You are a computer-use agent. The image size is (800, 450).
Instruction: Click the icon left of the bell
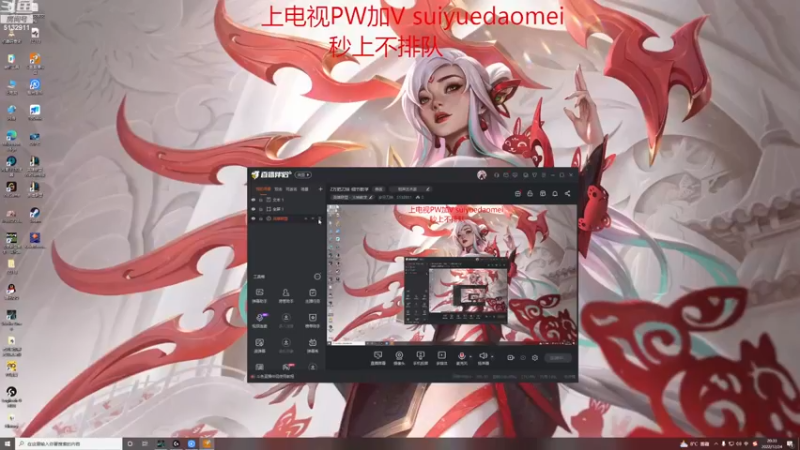click(x=542, y=193)
